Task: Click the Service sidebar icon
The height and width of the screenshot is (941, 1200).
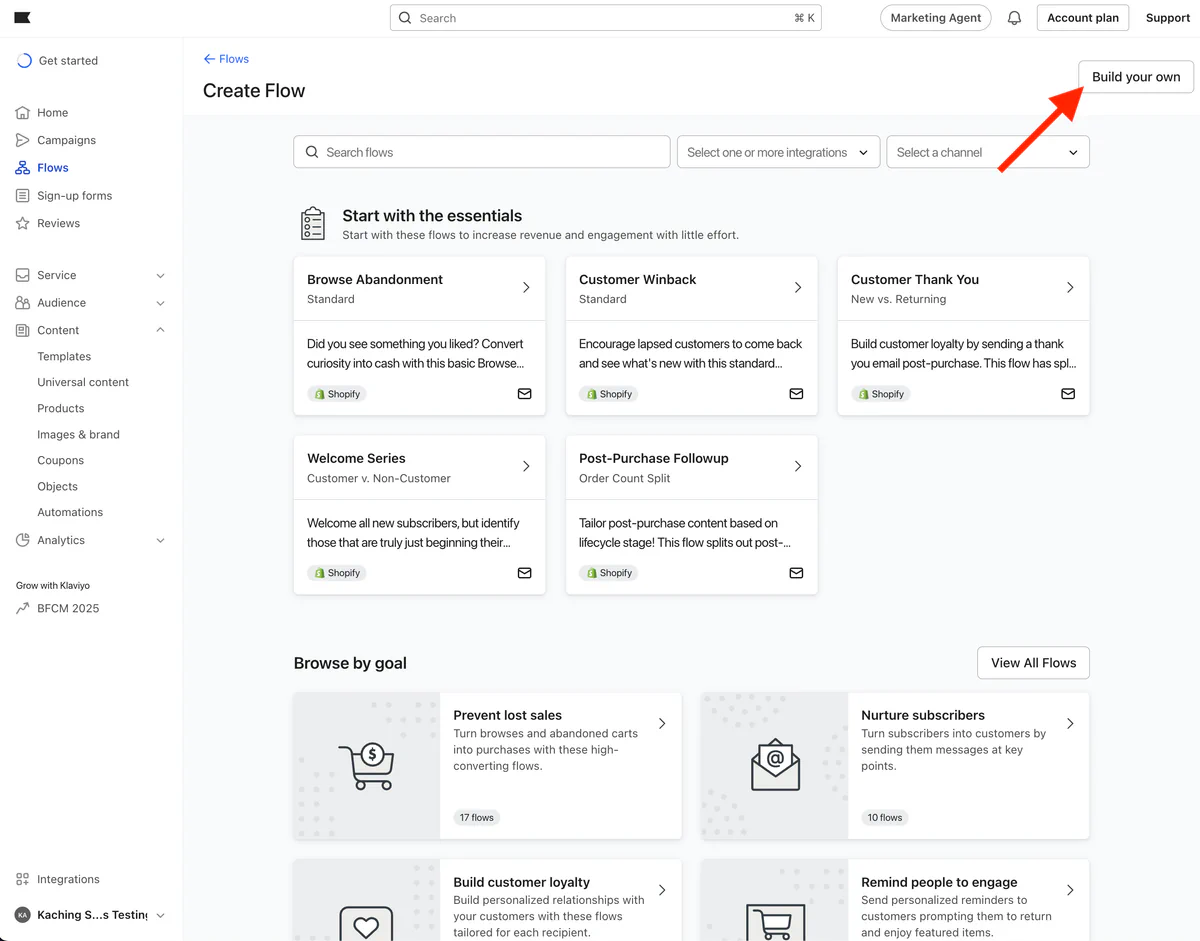Action: (23, 275)
